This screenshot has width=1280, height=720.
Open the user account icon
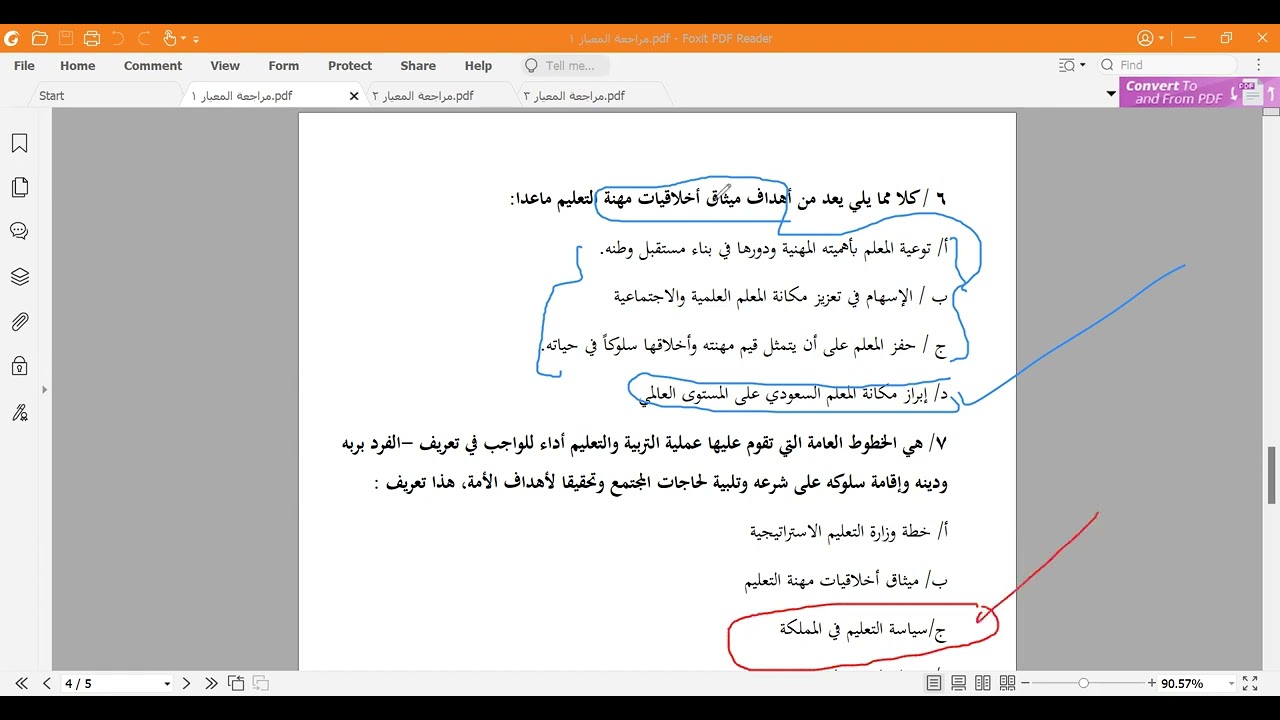(1146, 38)
